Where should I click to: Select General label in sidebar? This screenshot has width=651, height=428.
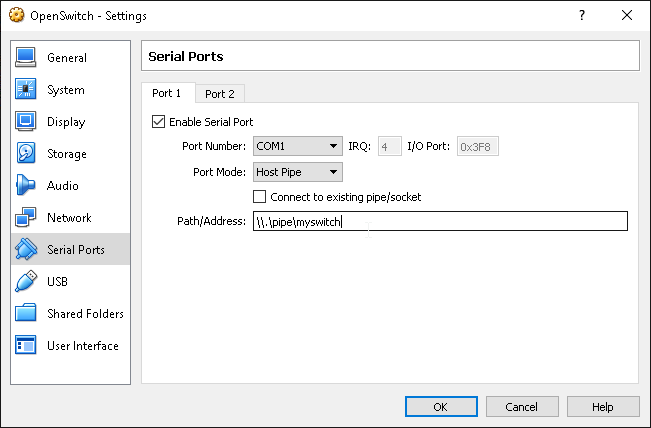(x=67, y=58)
